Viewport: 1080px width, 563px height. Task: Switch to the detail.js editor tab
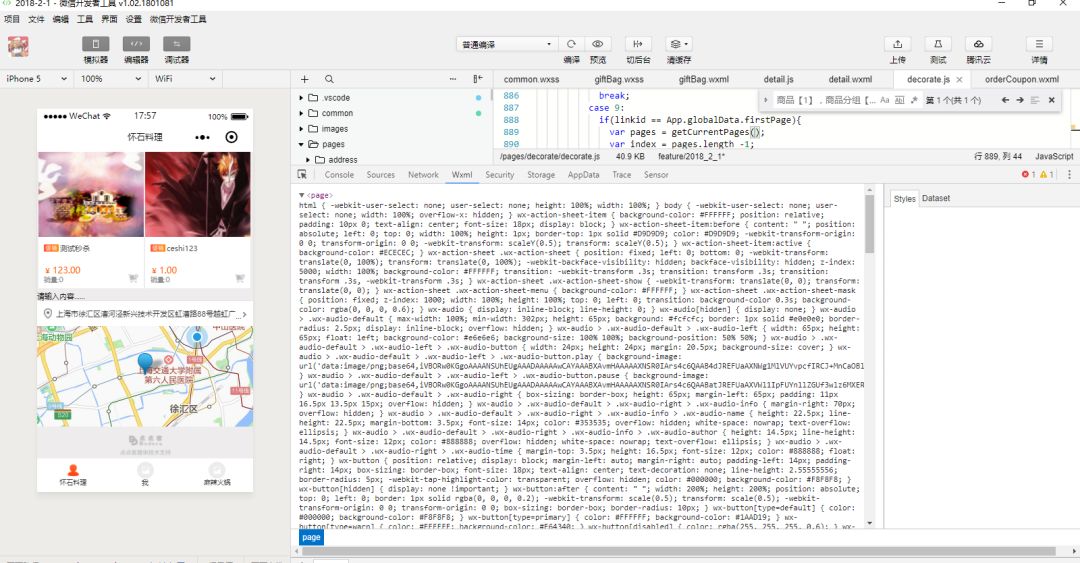coord(778,79)
